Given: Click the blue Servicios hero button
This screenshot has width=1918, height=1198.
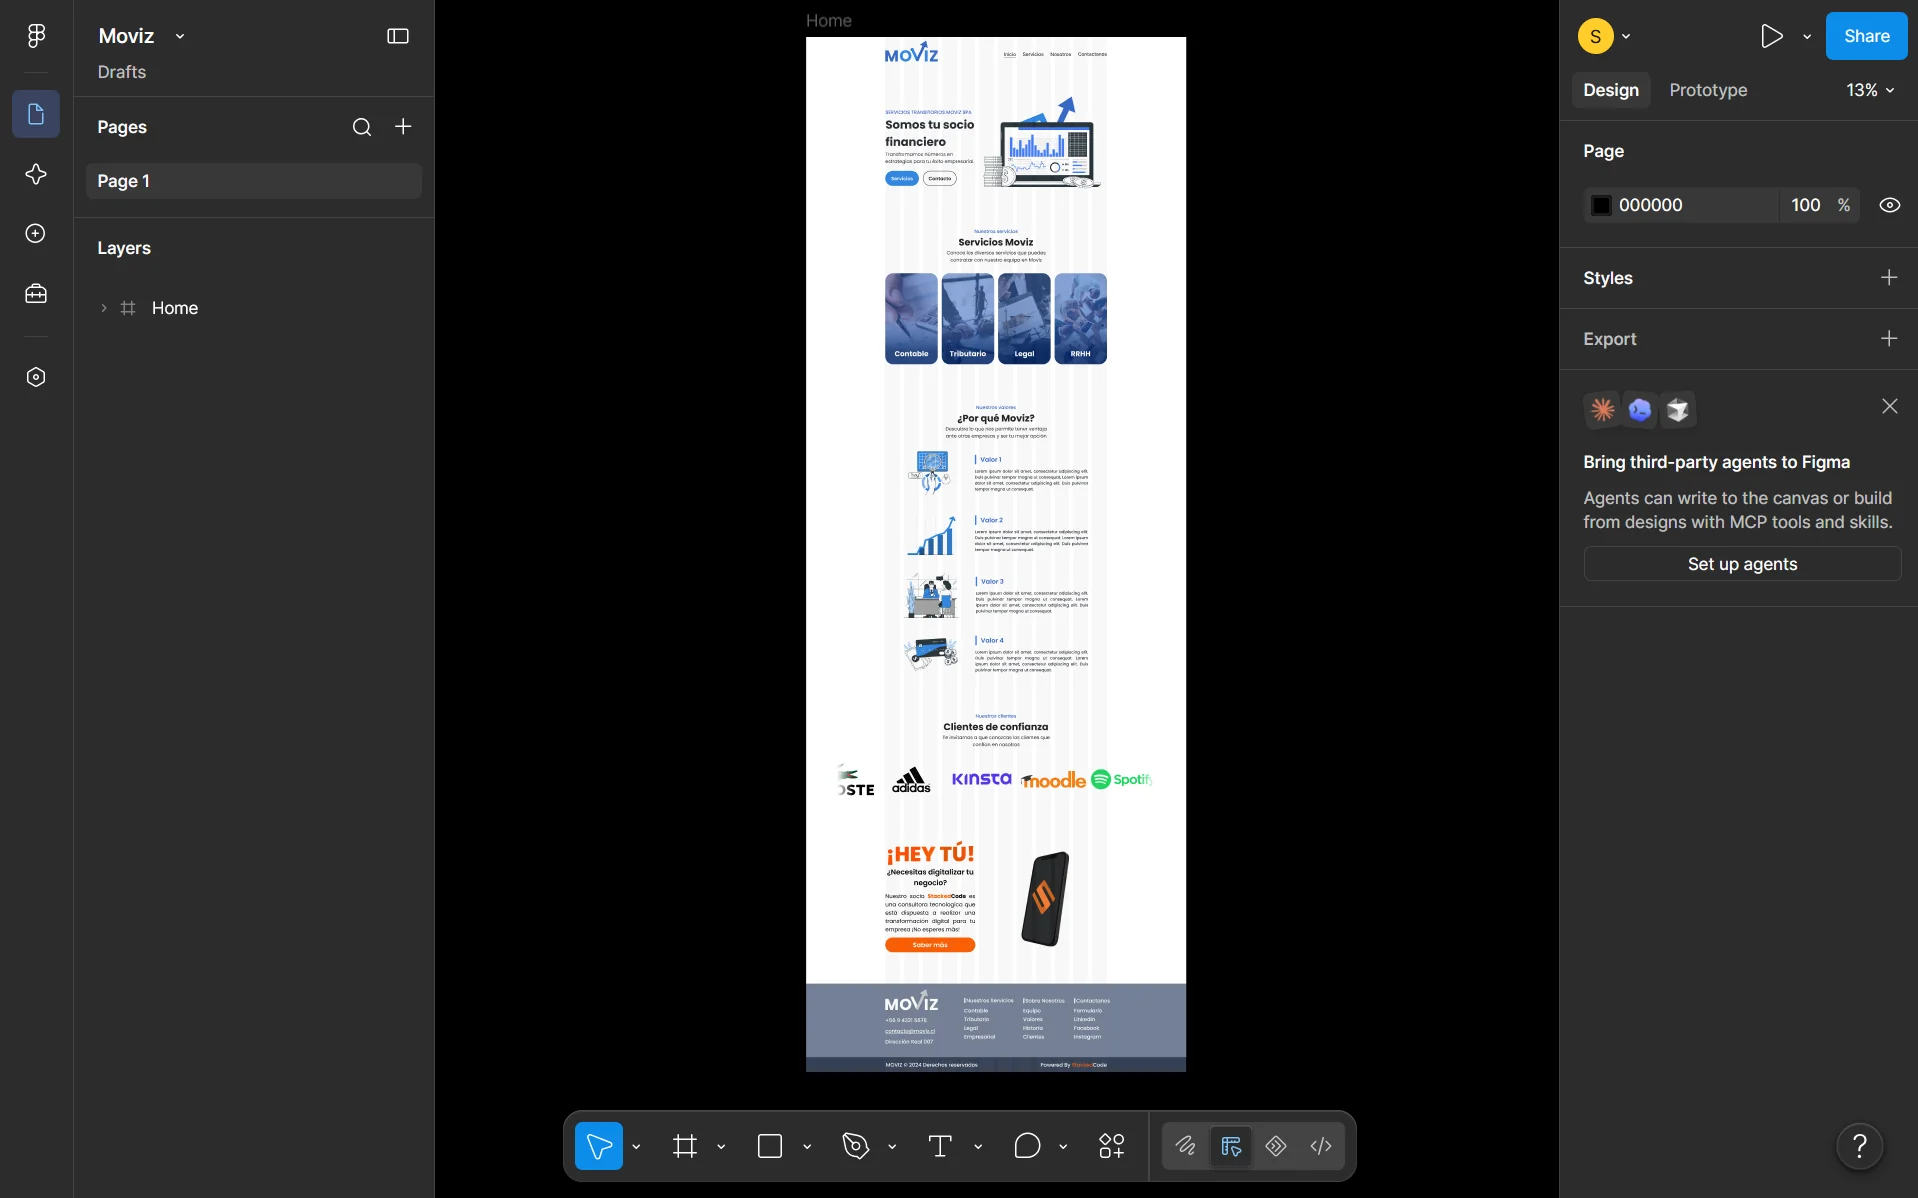Looking at the screenshot, I should click(902, 179).
